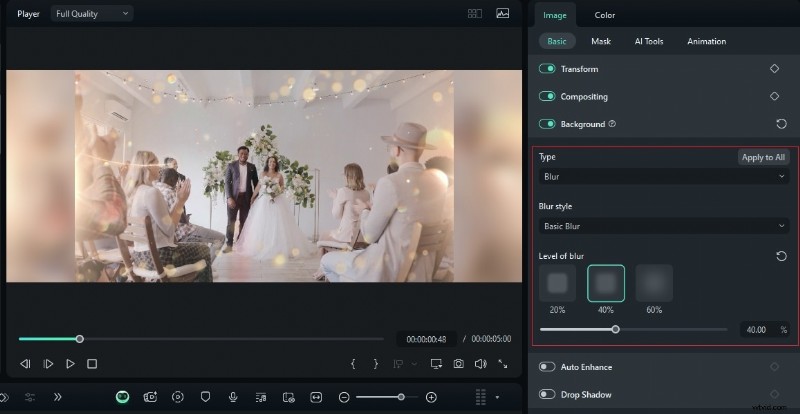Add keyframe for Transform
Screen dimensions: 800x414
point(774,68)
